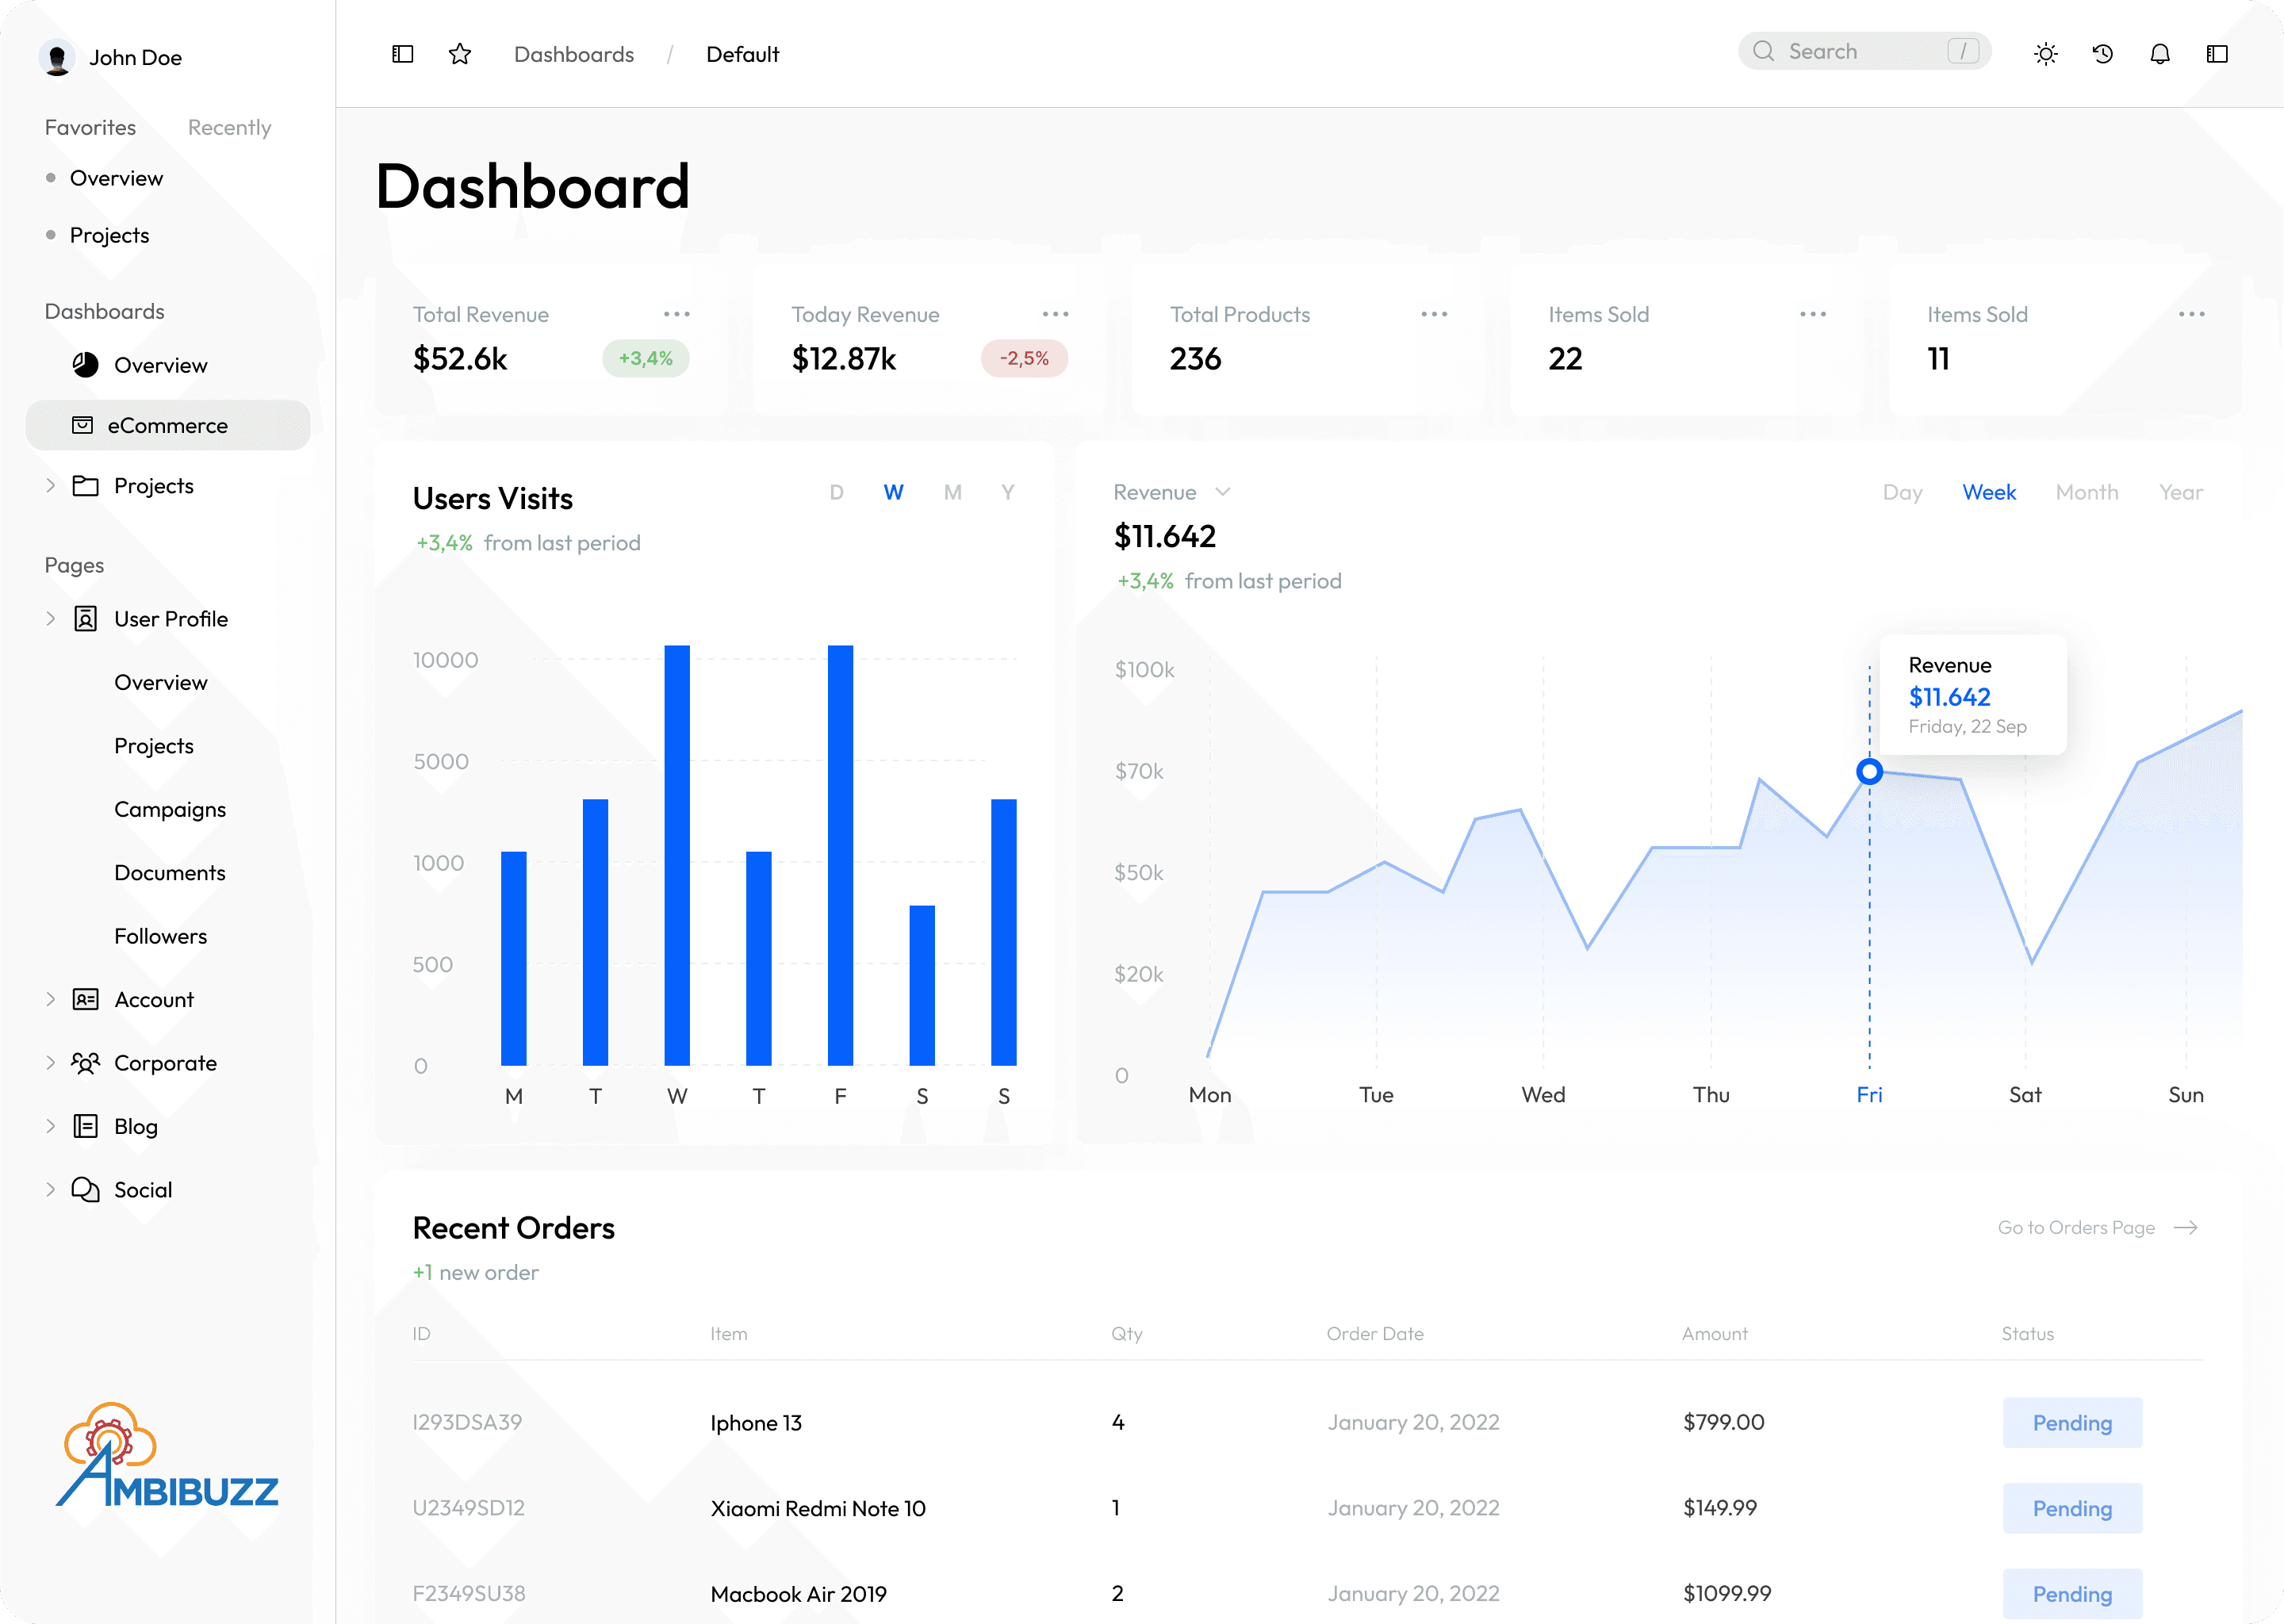Click Pending status for Iphone 13
The image size is (2284, 1624).
pyautogui.click(x=2072, y=1422)
